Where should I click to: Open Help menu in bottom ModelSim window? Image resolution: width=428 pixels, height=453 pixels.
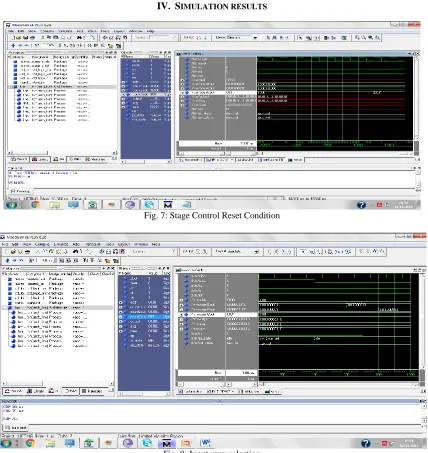tap(156, 244)
